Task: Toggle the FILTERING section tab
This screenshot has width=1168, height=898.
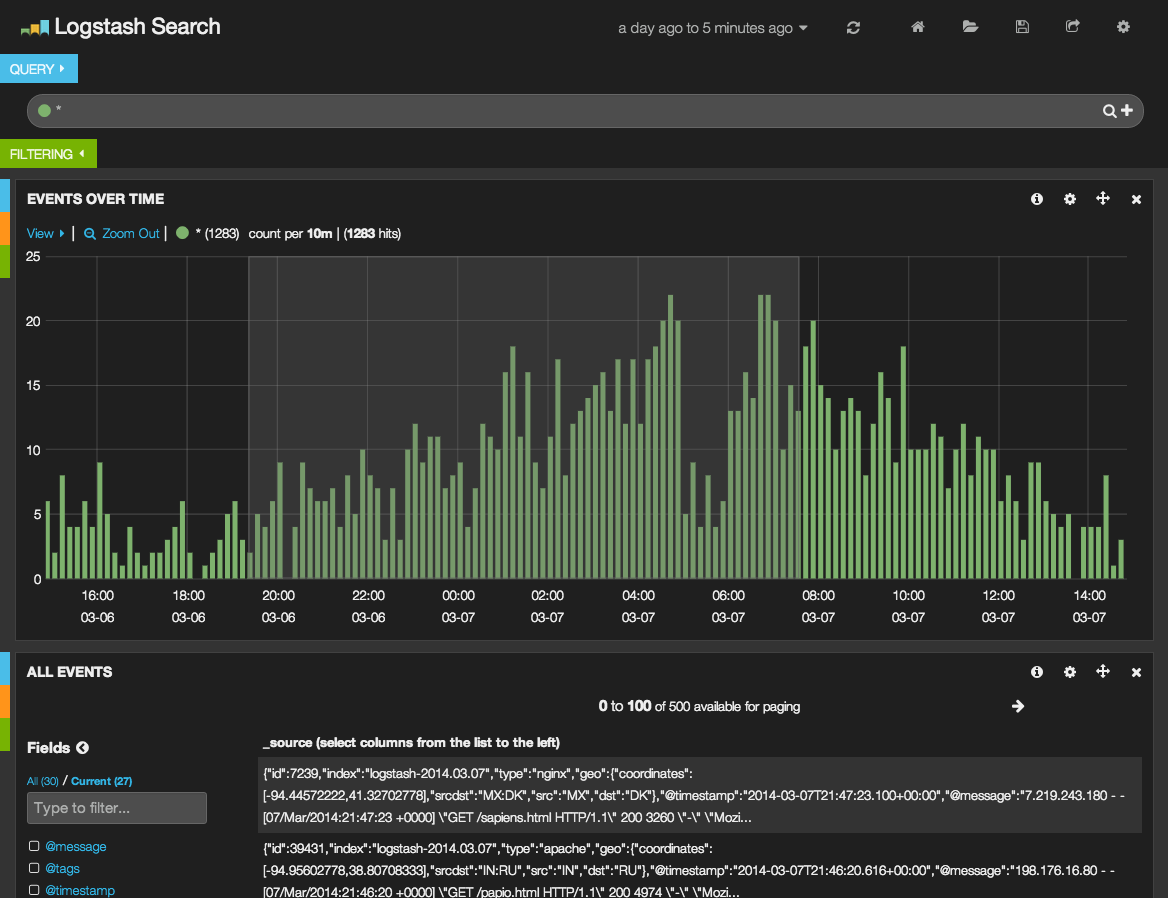Action: [48, 153]
